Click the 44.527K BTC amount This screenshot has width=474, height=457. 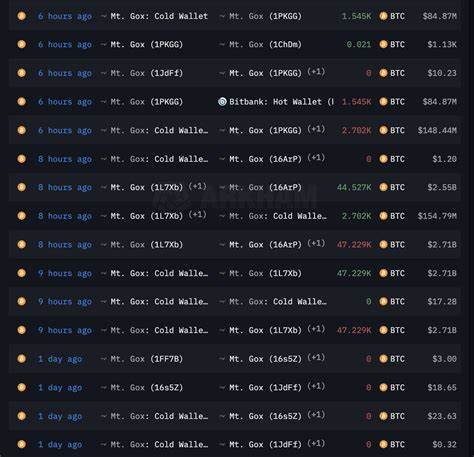tap(354, 188)
